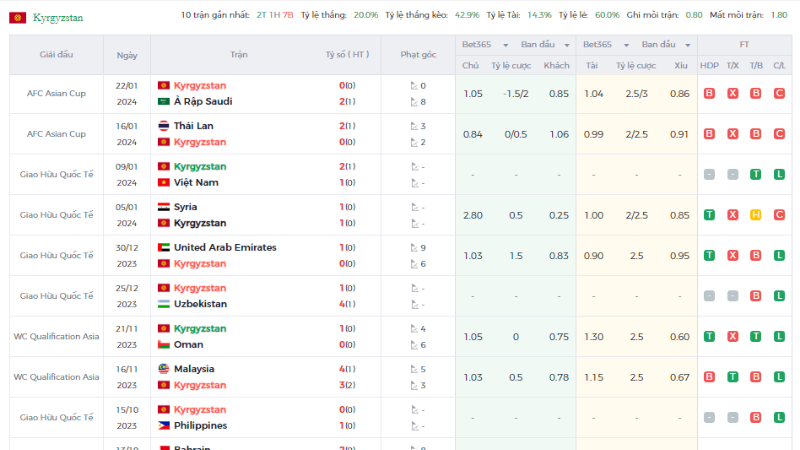
Task: Click WC Qualification Asia for the 16/11 match
Action: pos(56,377)
